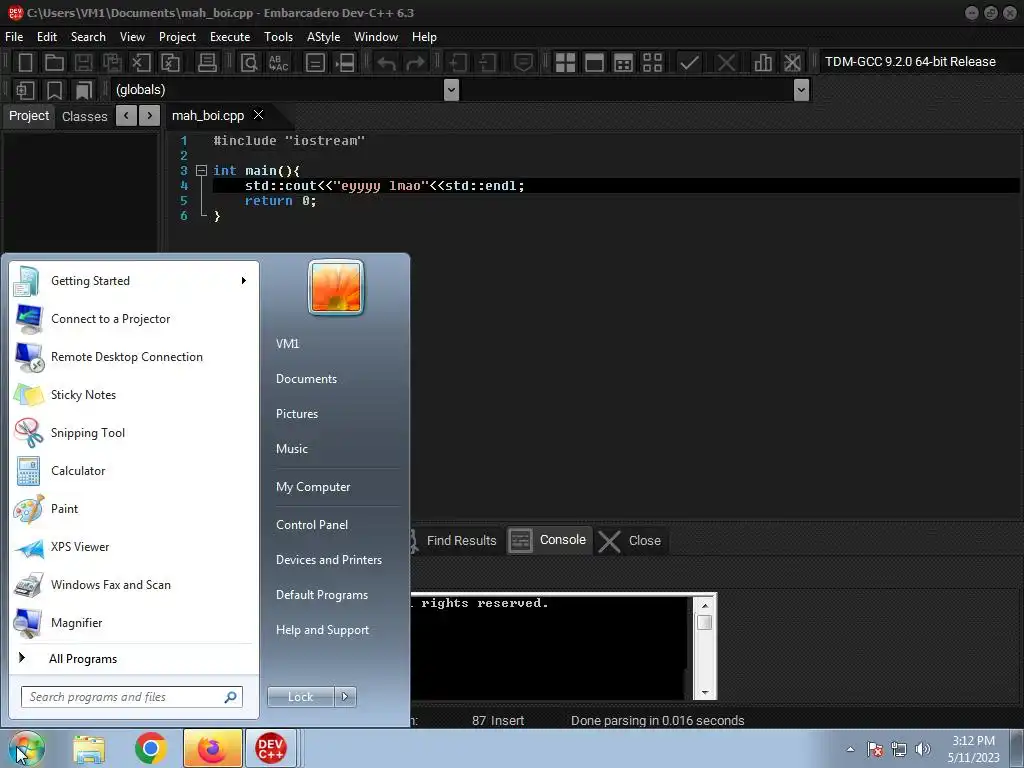Open the File menu
Viewport: 1024px width, 768px height.
[14, 37]
